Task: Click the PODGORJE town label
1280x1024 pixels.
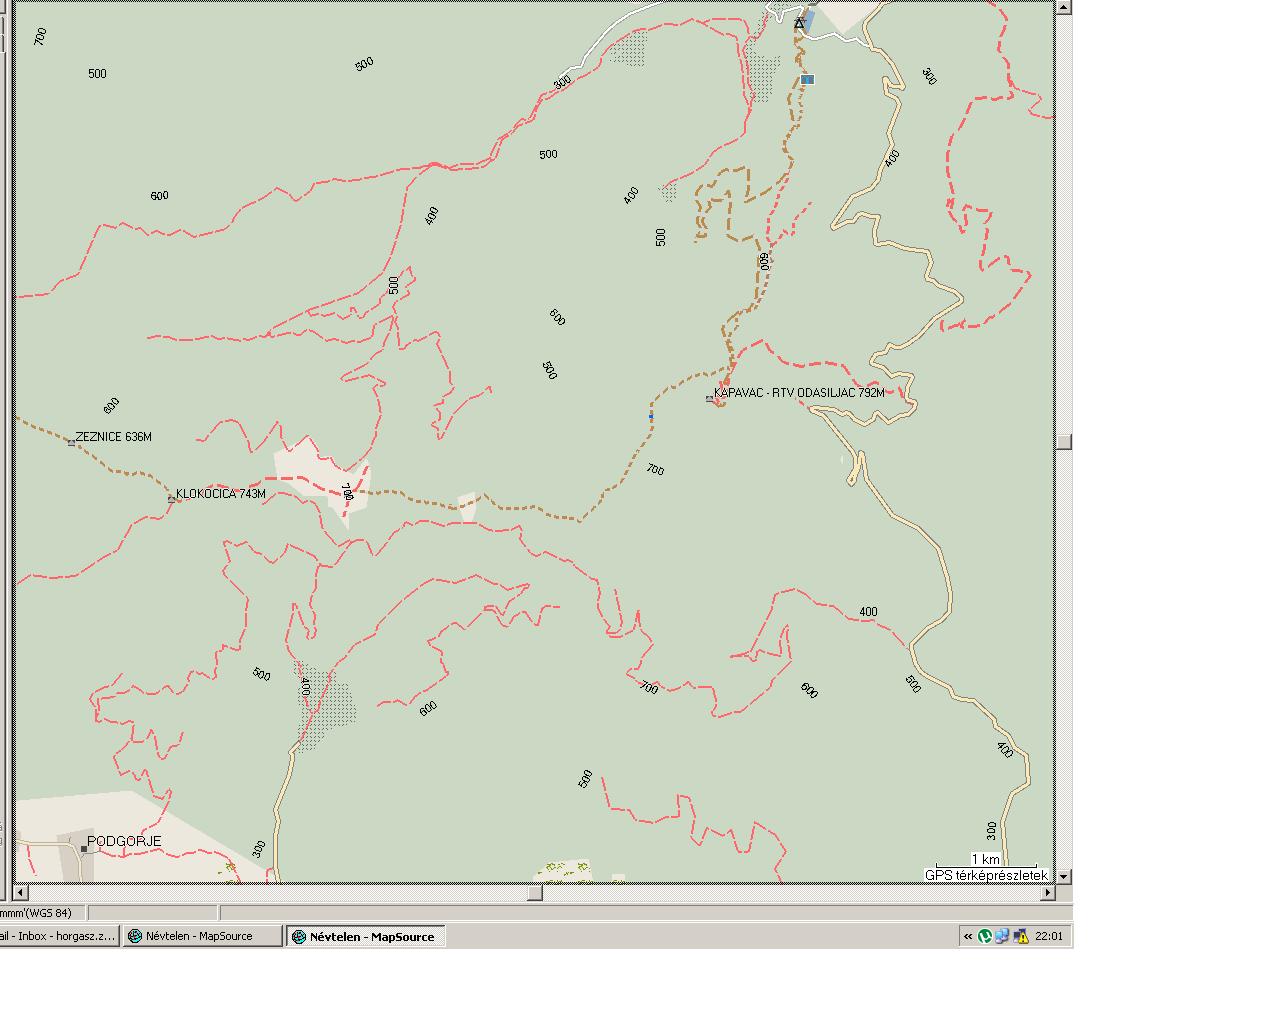Action: point(124,841)
